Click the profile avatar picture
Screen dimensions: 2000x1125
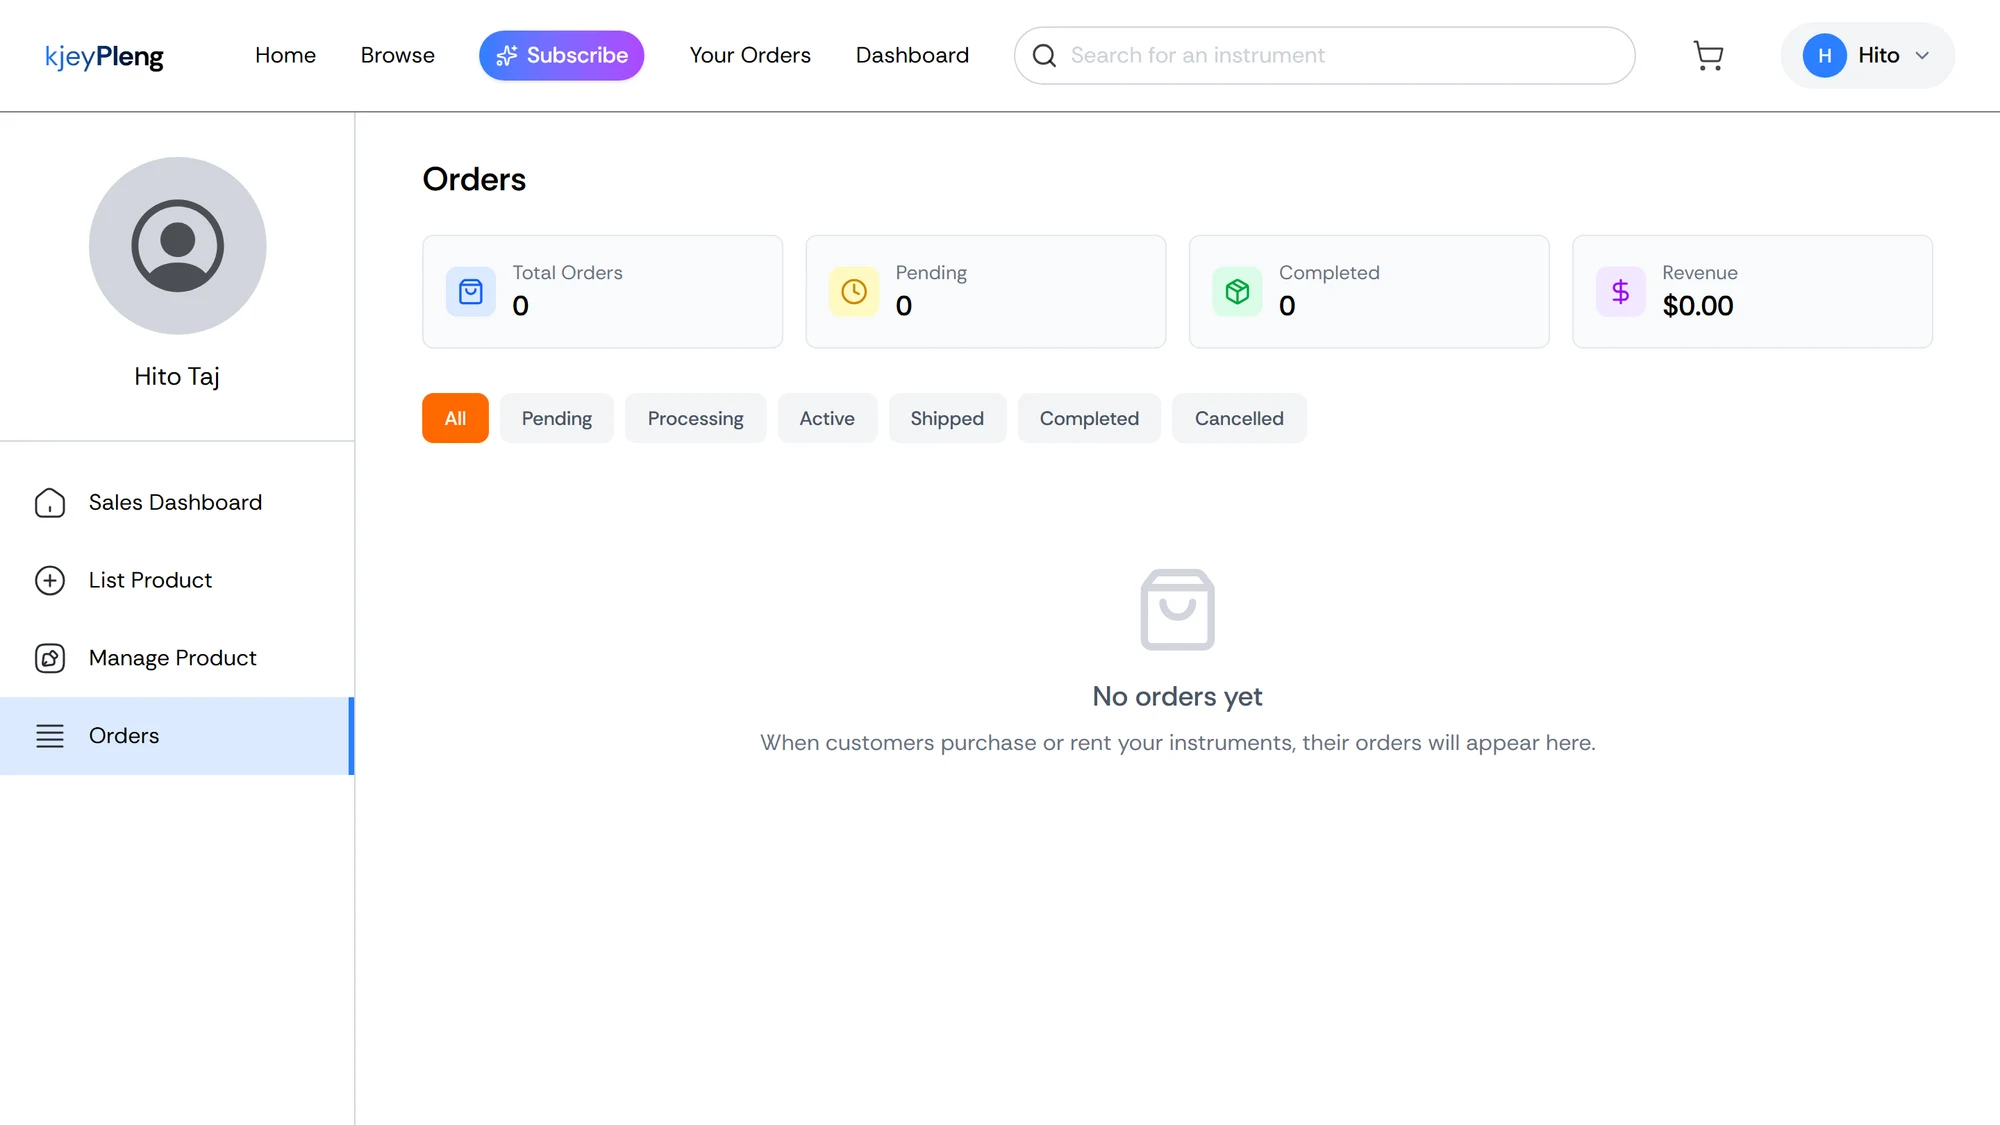pos(178,246)
